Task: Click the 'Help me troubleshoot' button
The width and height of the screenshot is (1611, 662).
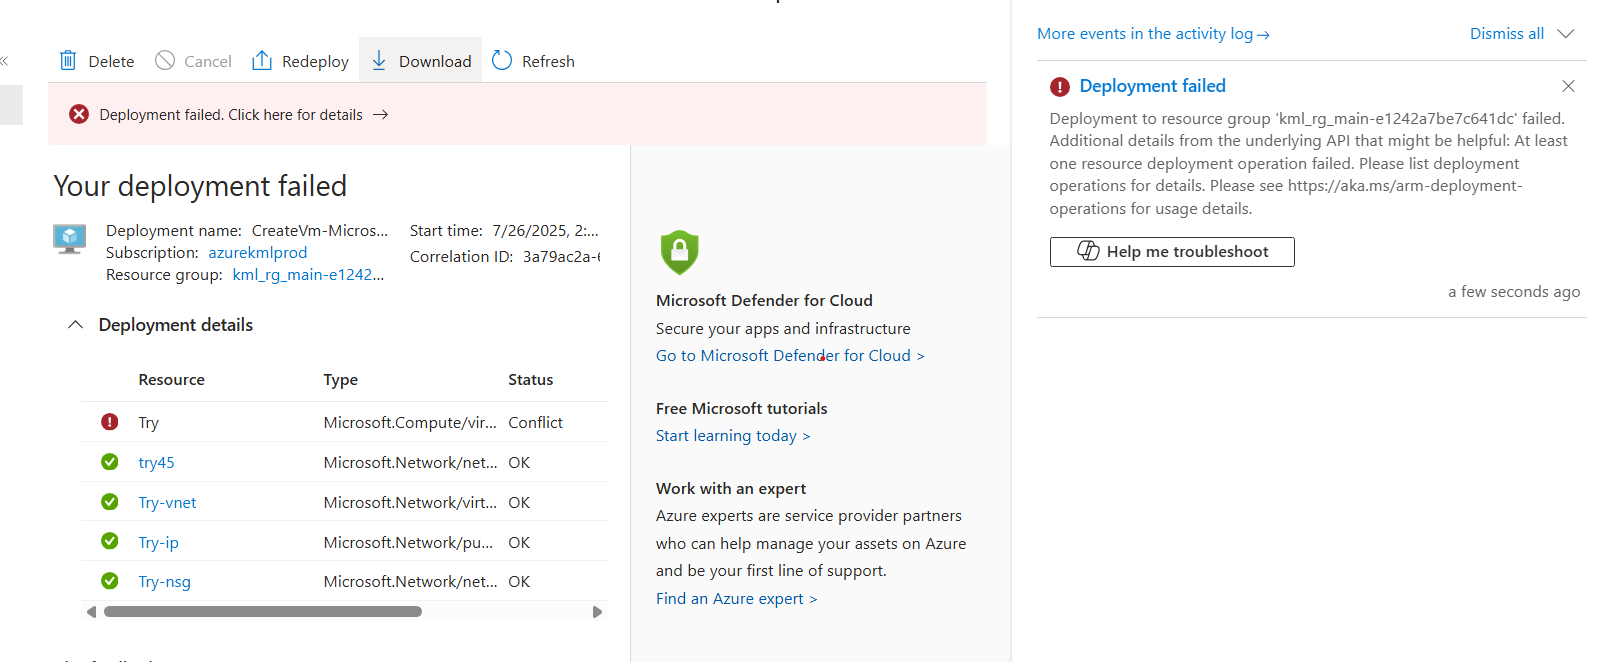Action: point(1172,252)
